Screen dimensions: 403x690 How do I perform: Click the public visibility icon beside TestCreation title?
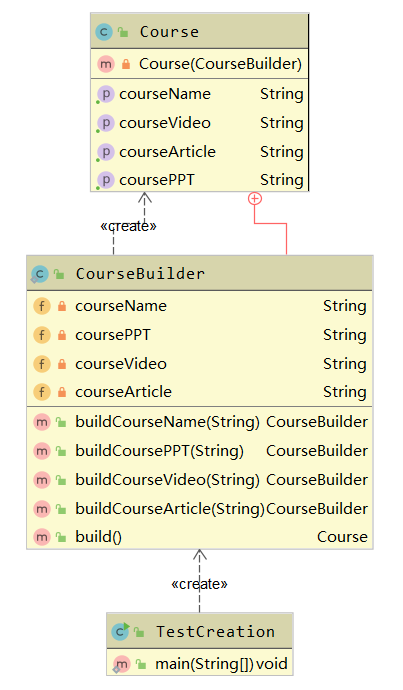pyautogui.click(x=139, y=632)
